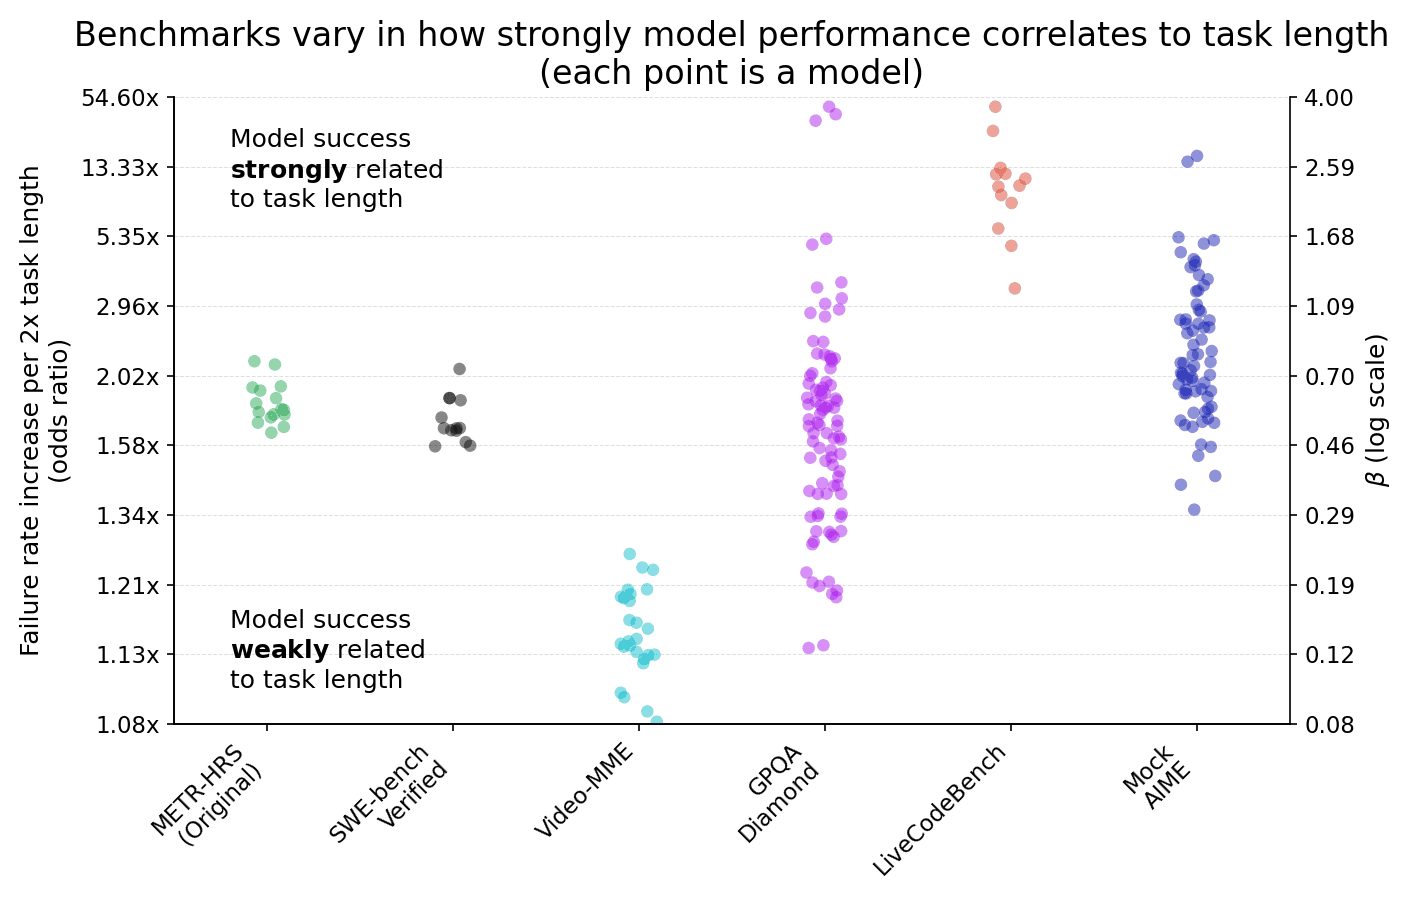1410x900 pixels.
Task: Click the 'weakly related' annotation text
Action: [327, 650]
